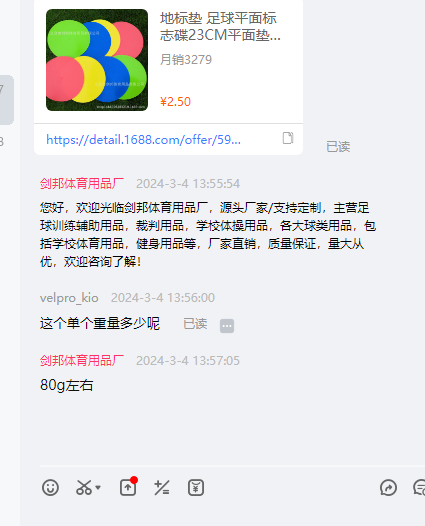Click the yen payment icon in toolbar
This screenshot has height=526, width=425.
tap(196, 487)
